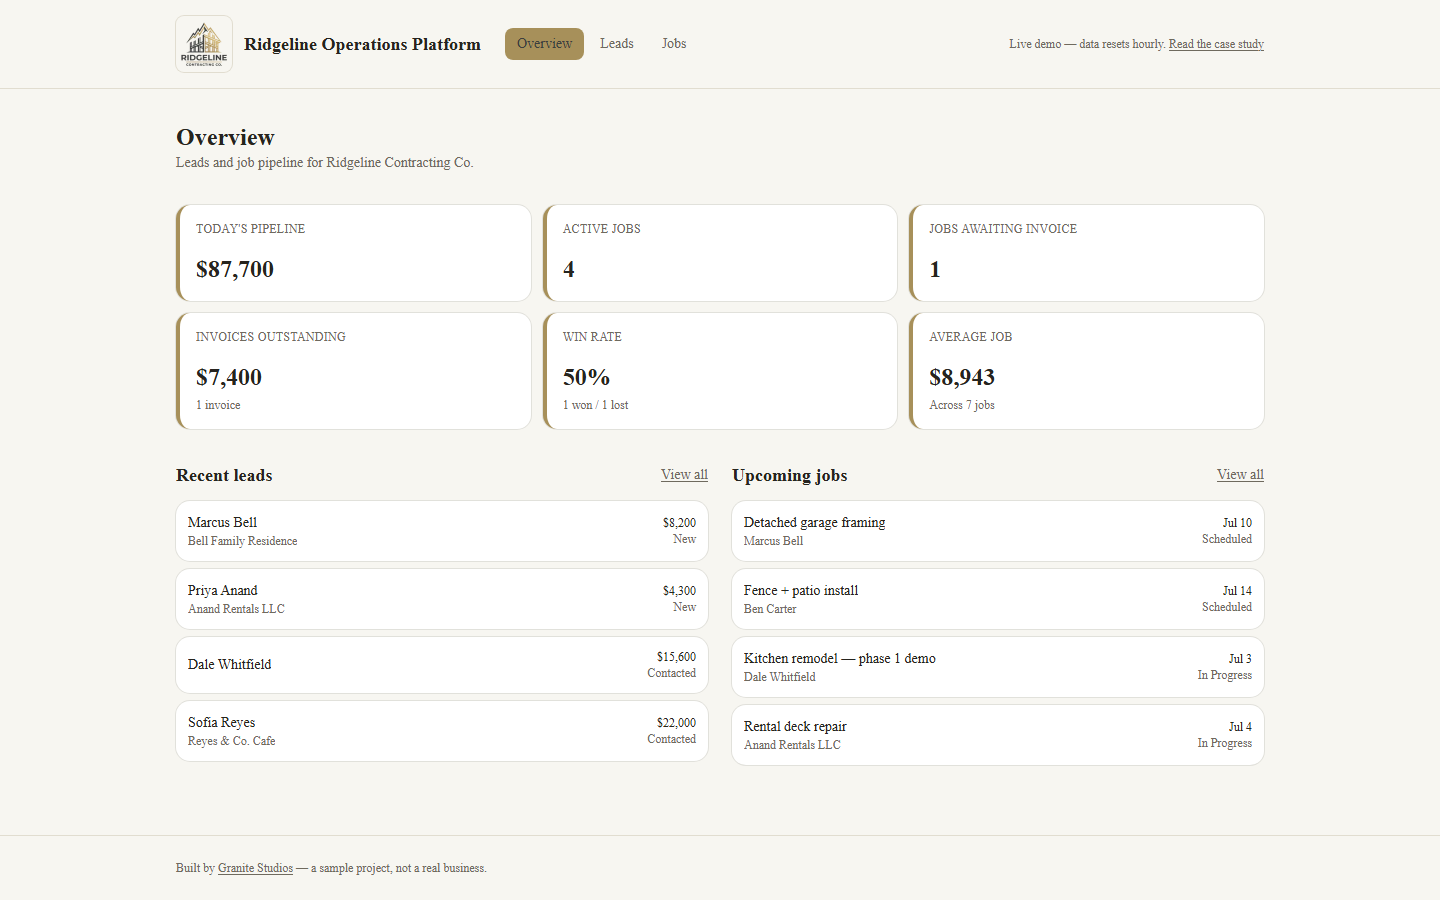Click the $15,600 lead amount
Image resolution: width=1440 pixels, height=900 pixels.
click(676, 657)
